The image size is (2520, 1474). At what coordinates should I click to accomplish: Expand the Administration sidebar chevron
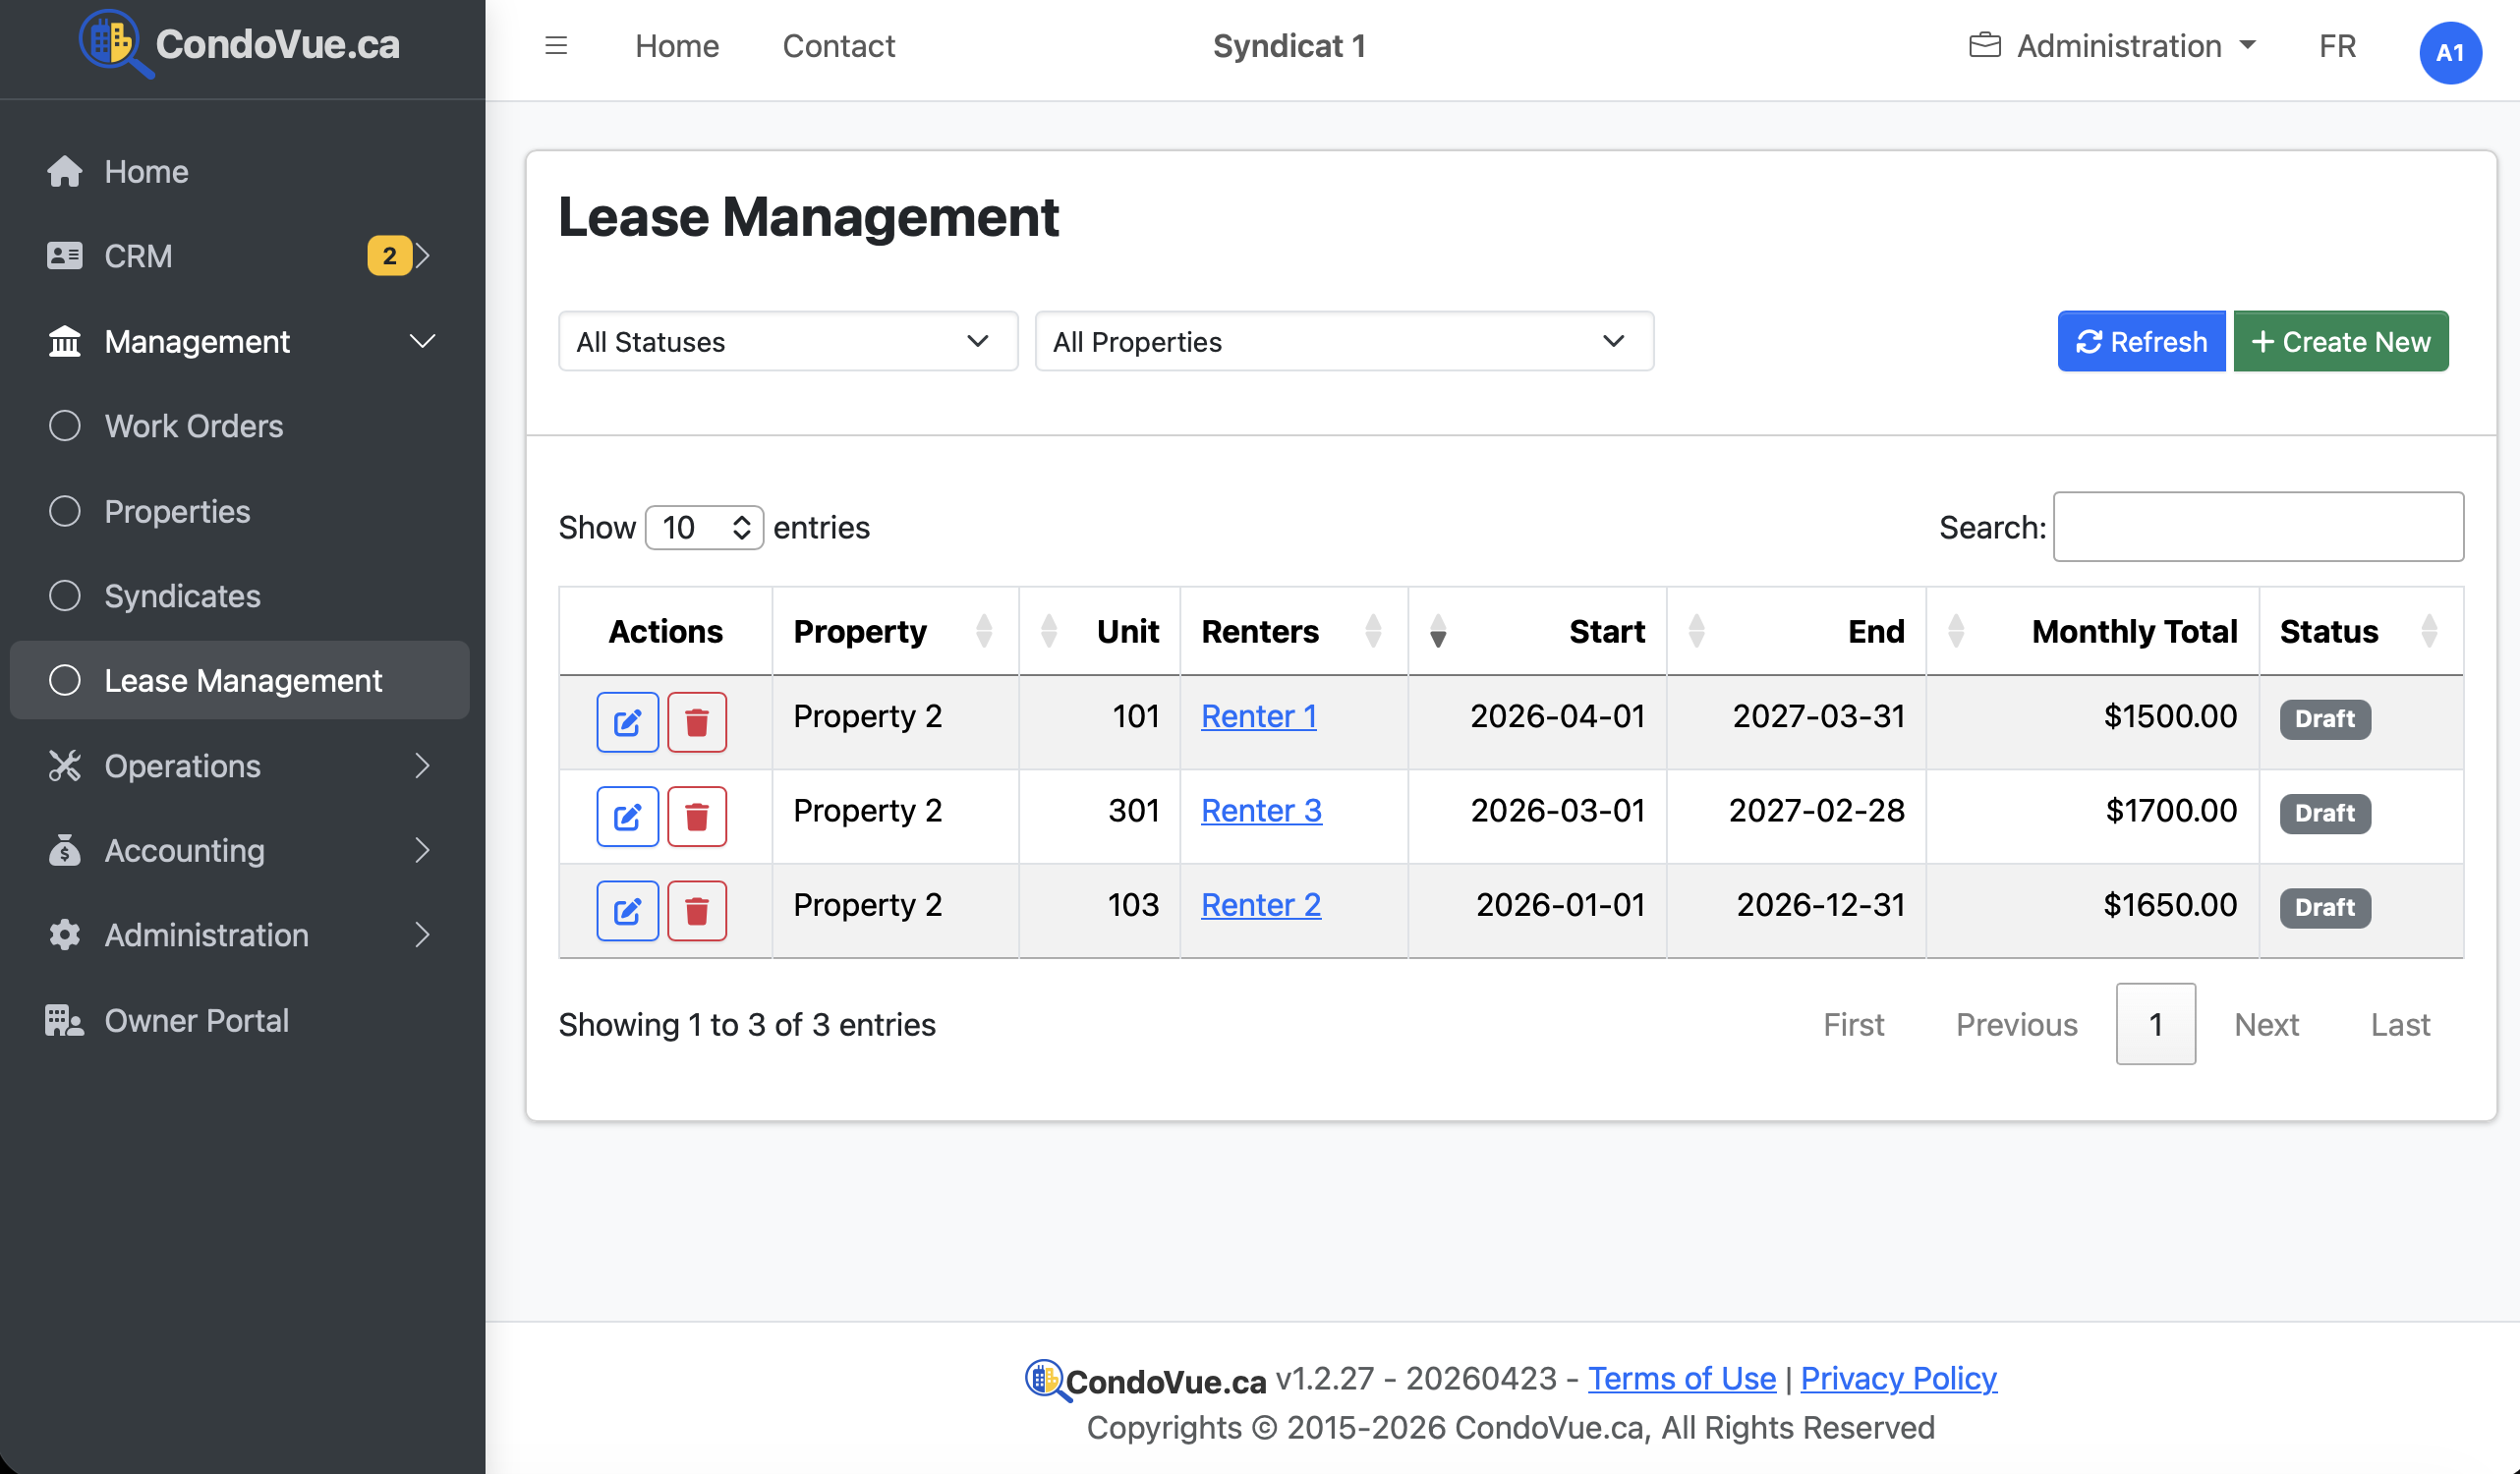422,935
